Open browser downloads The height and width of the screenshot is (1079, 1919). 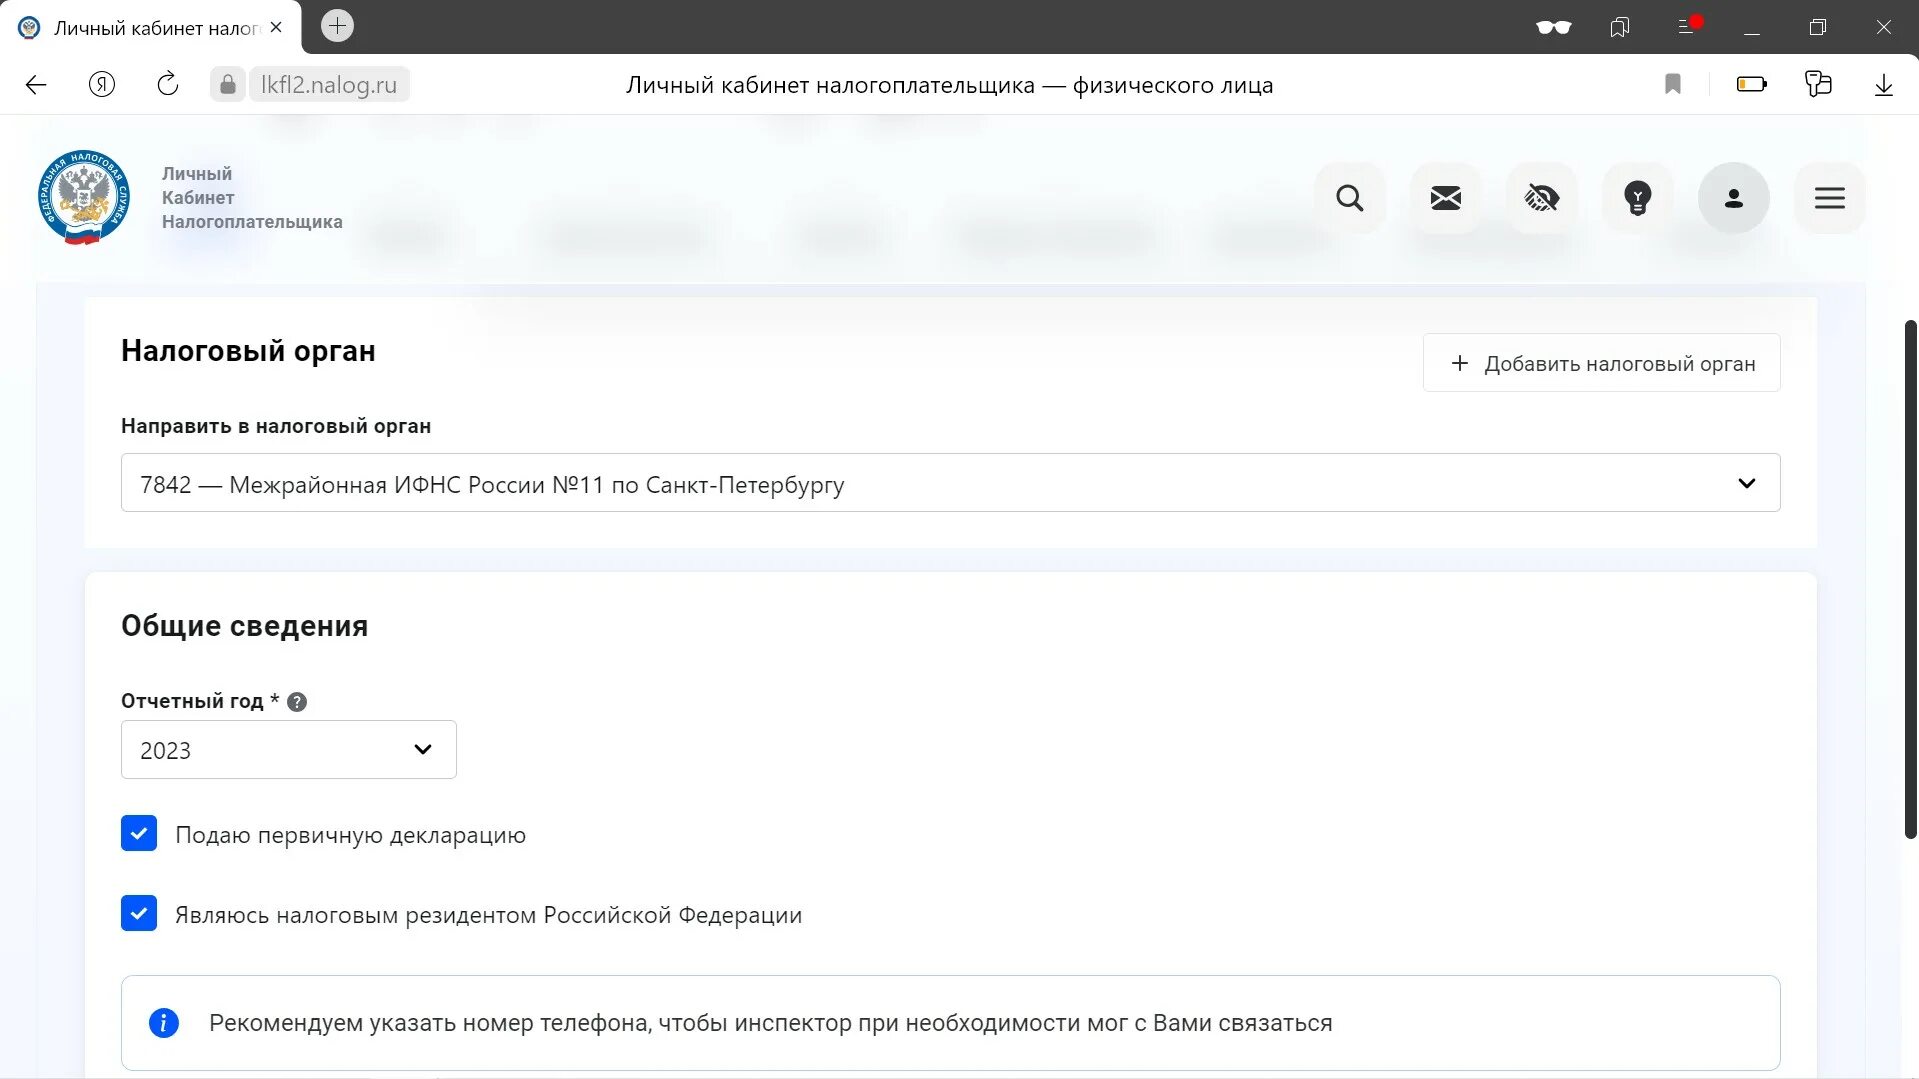1884,85
